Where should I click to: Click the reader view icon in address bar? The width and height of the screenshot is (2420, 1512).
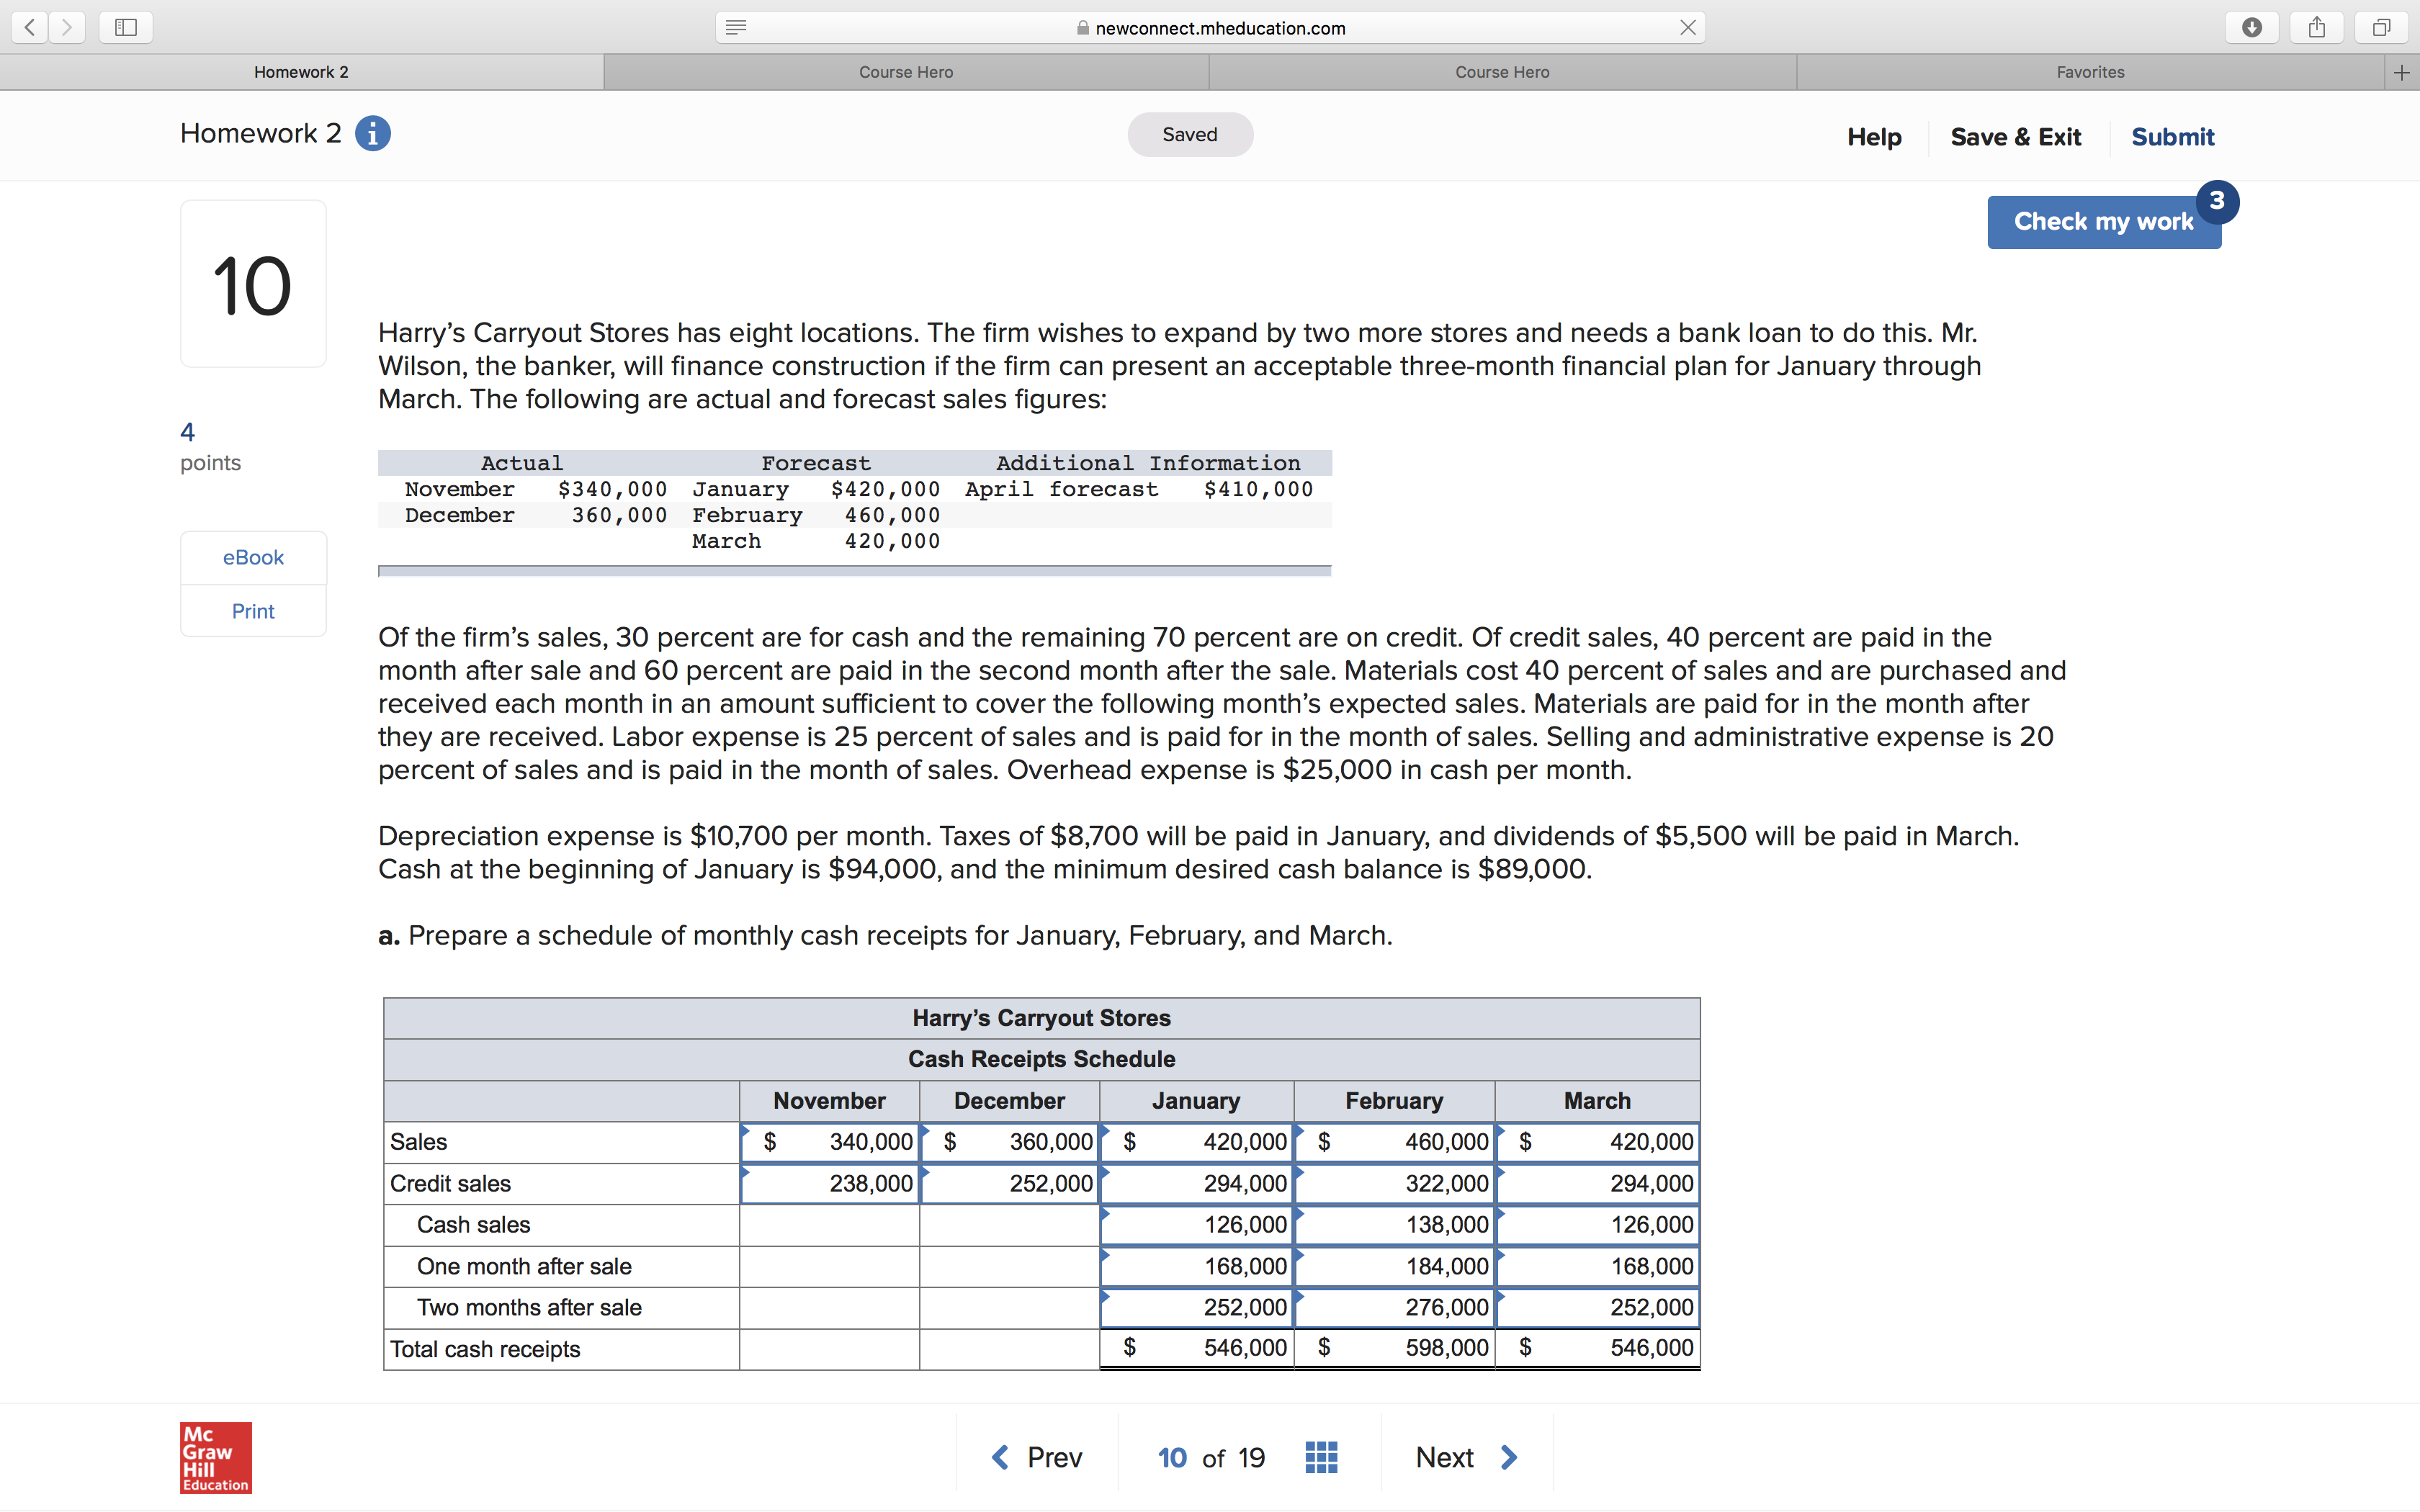coord(736,27)
